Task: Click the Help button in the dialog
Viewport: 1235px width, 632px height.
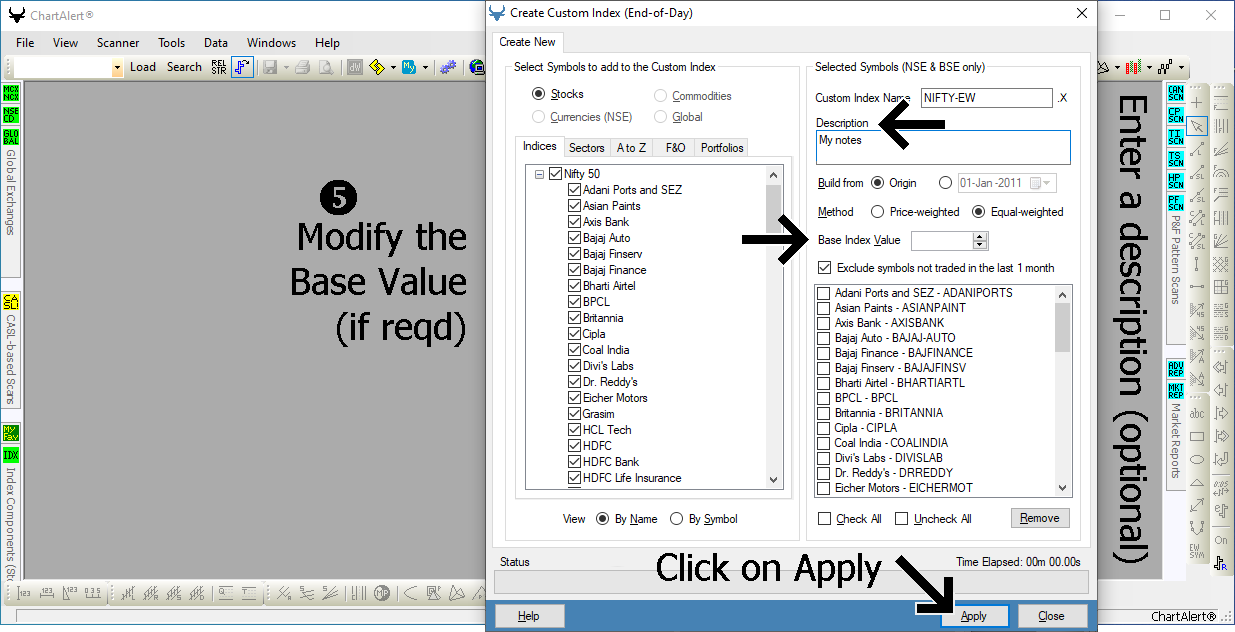Action: click(x=529, y=616)
